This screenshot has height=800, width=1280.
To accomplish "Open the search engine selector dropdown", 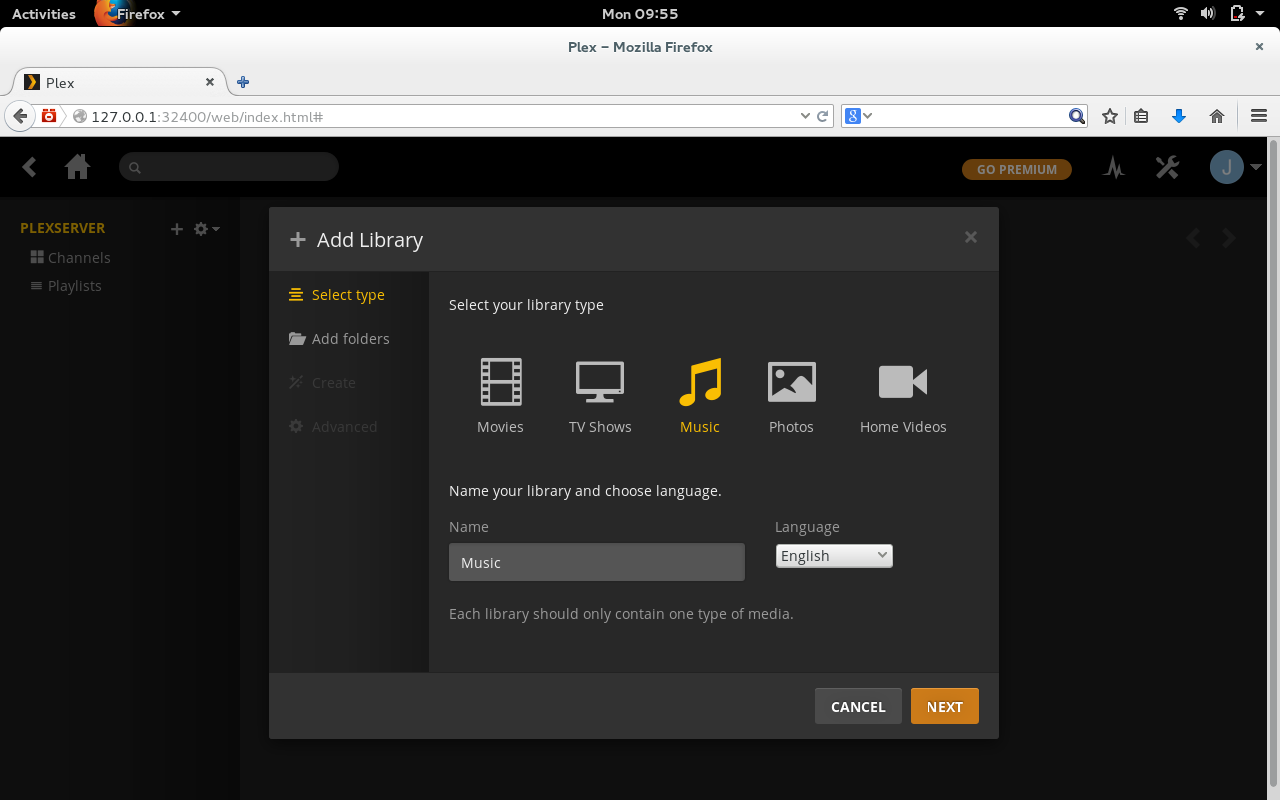I will point(859,116).
